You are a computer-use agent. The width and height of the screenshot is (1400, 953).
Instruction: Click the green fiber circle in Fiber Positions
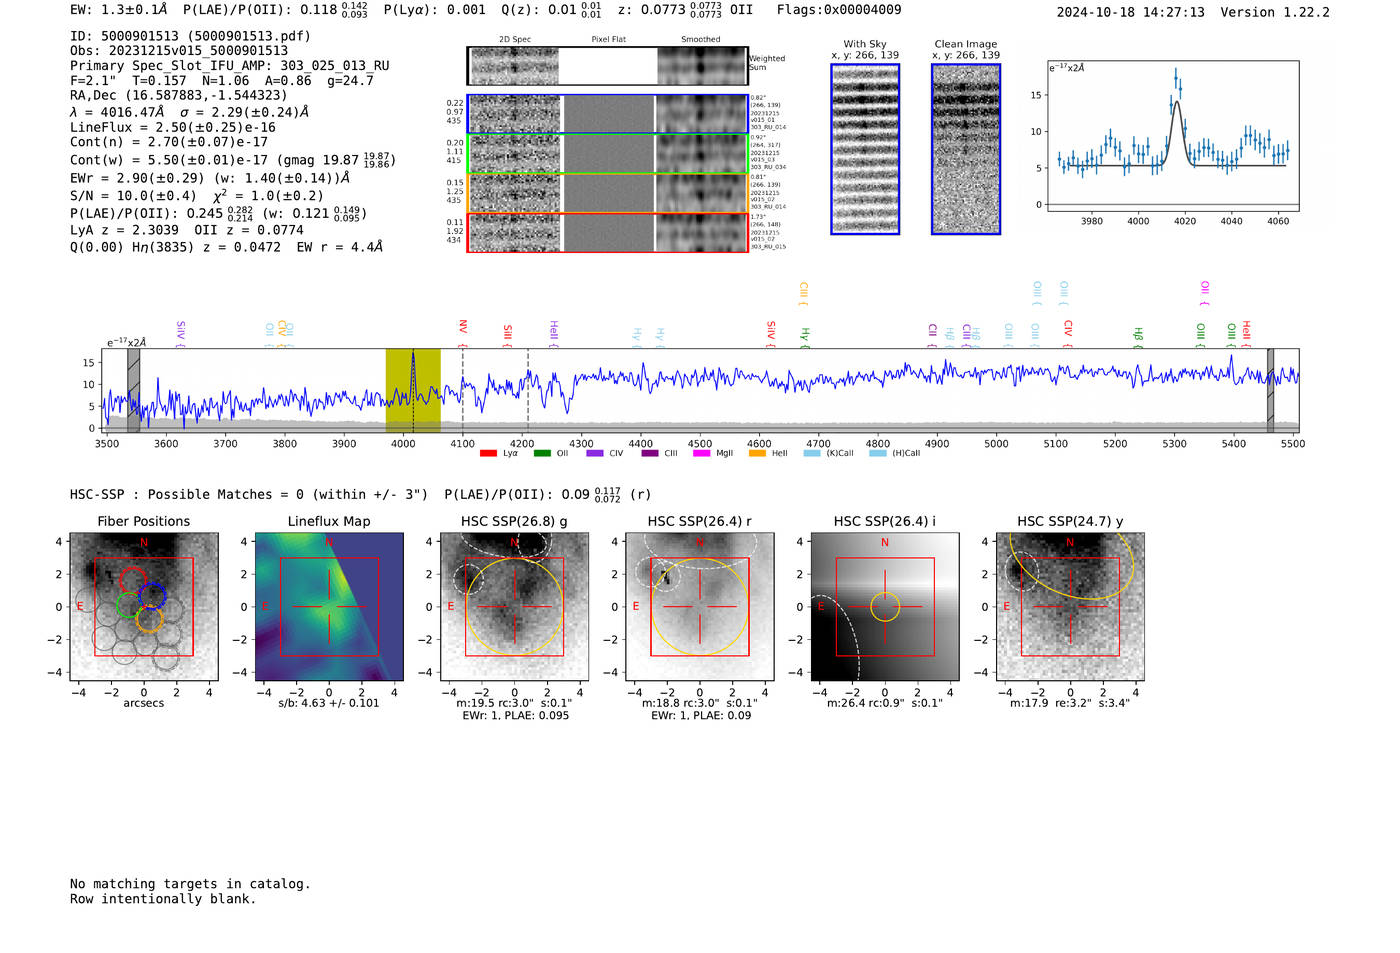(128, 605)
